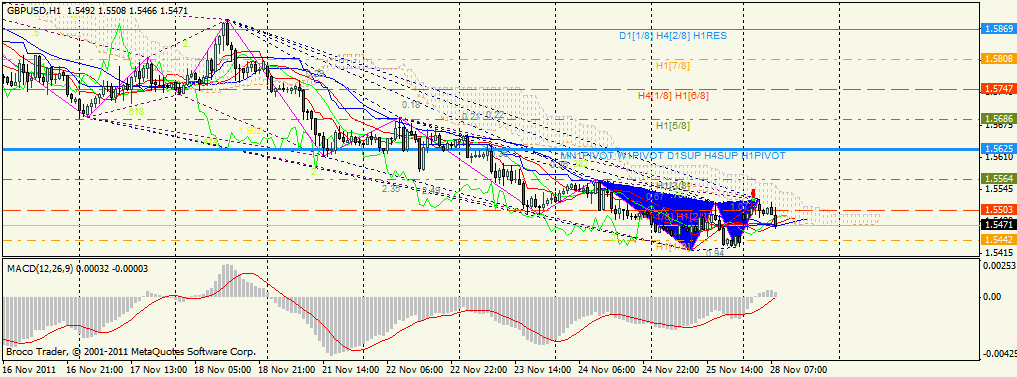Click the 1.5415 axis price value
The image size is (1017, 377).
998,253
